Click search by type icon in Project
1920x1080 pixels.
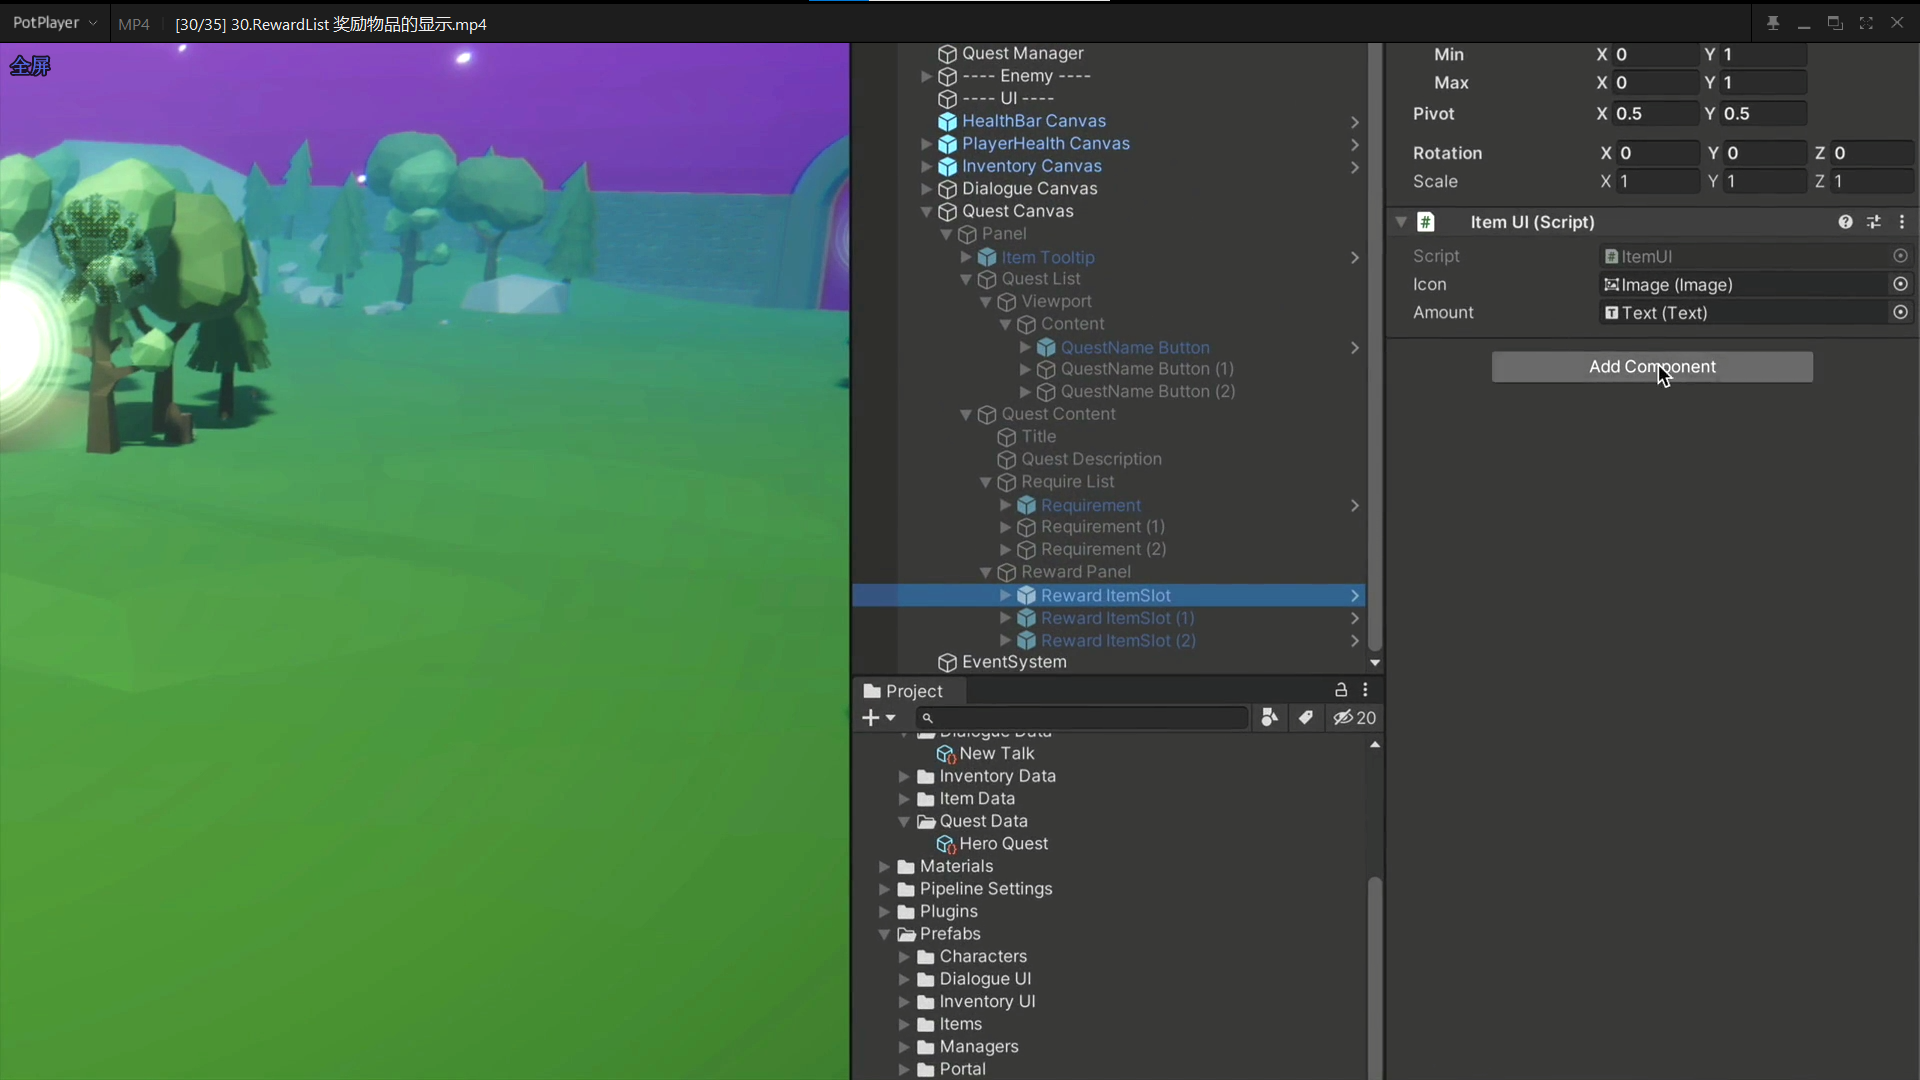pyautogui.click(x=1269, y=718)
